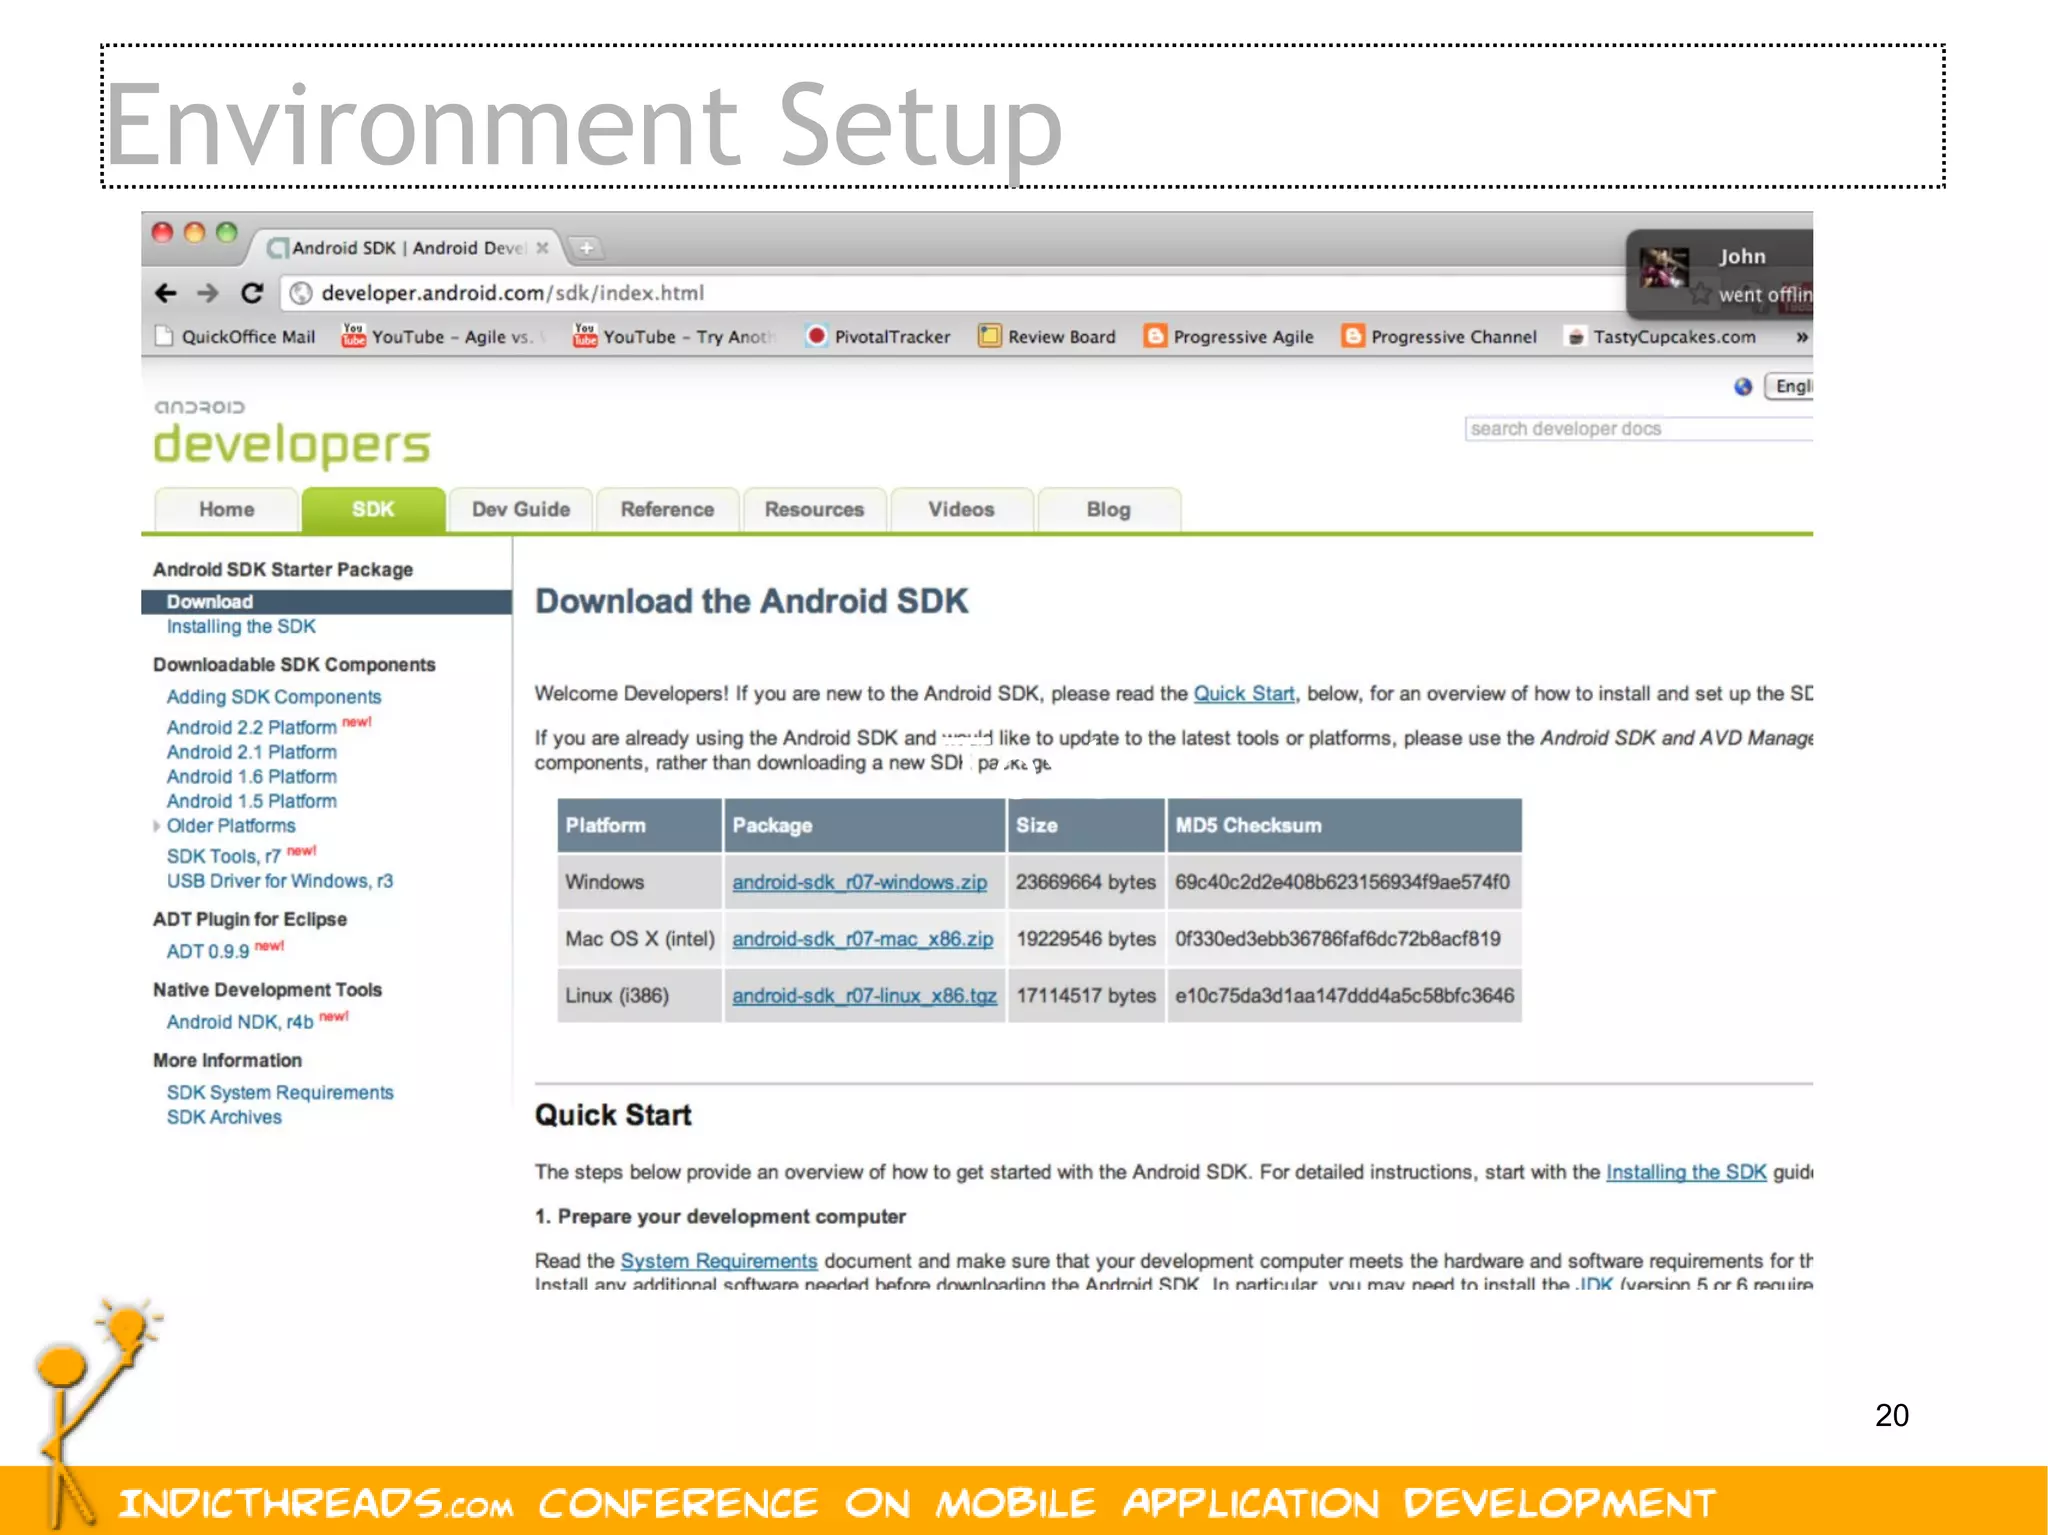The width and height of the screenshot is (2048, 1535).
Task: Open the Resources tab
Action: pos(815,510)
